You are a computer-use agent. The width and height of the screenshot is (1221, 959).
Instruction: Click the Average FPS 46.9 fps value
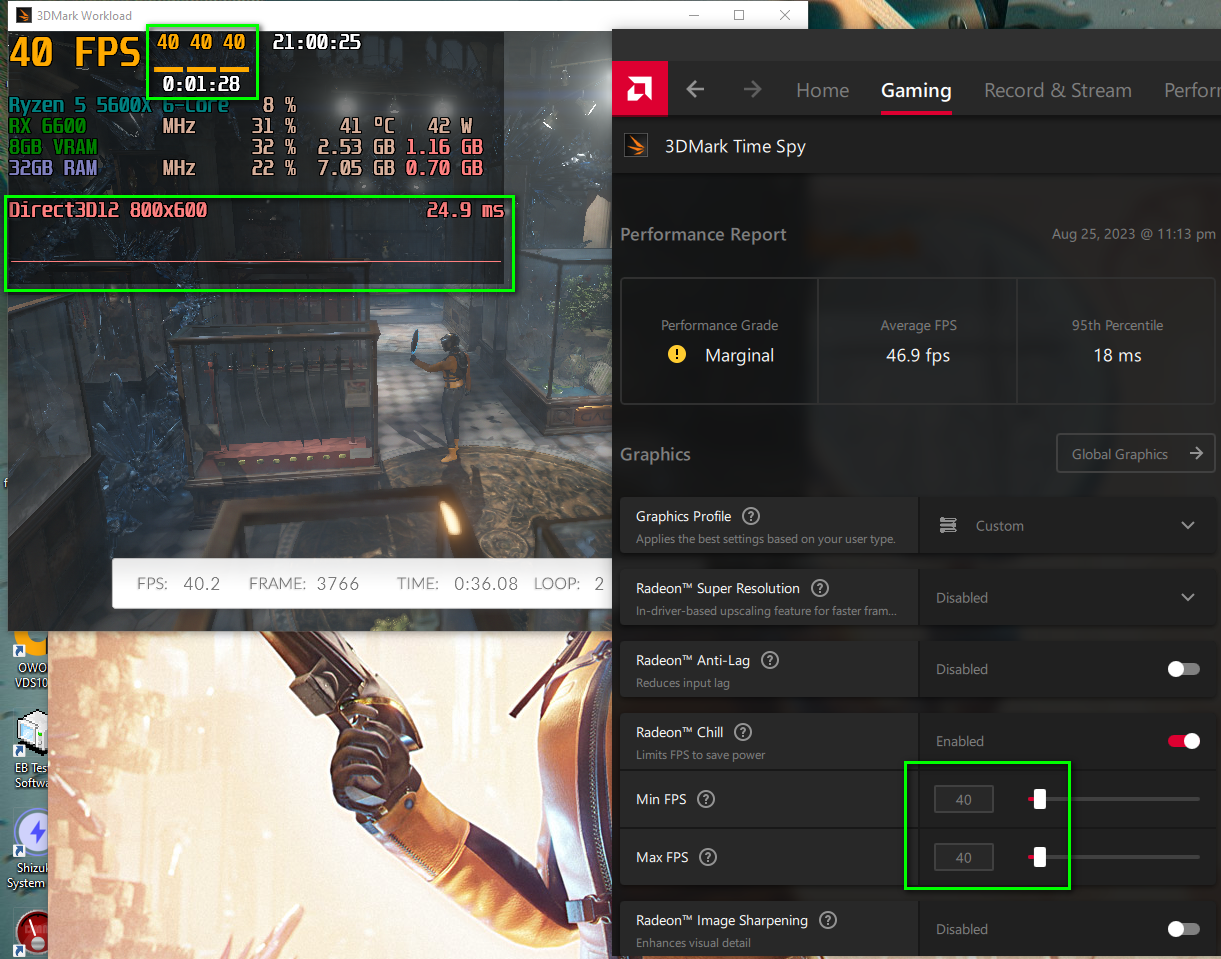click(x=918, y=355)
